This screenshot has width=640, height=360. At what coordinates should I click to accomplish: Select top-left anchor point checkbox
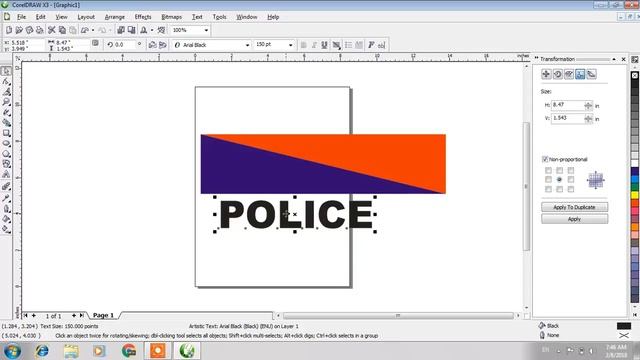point(548,170)
